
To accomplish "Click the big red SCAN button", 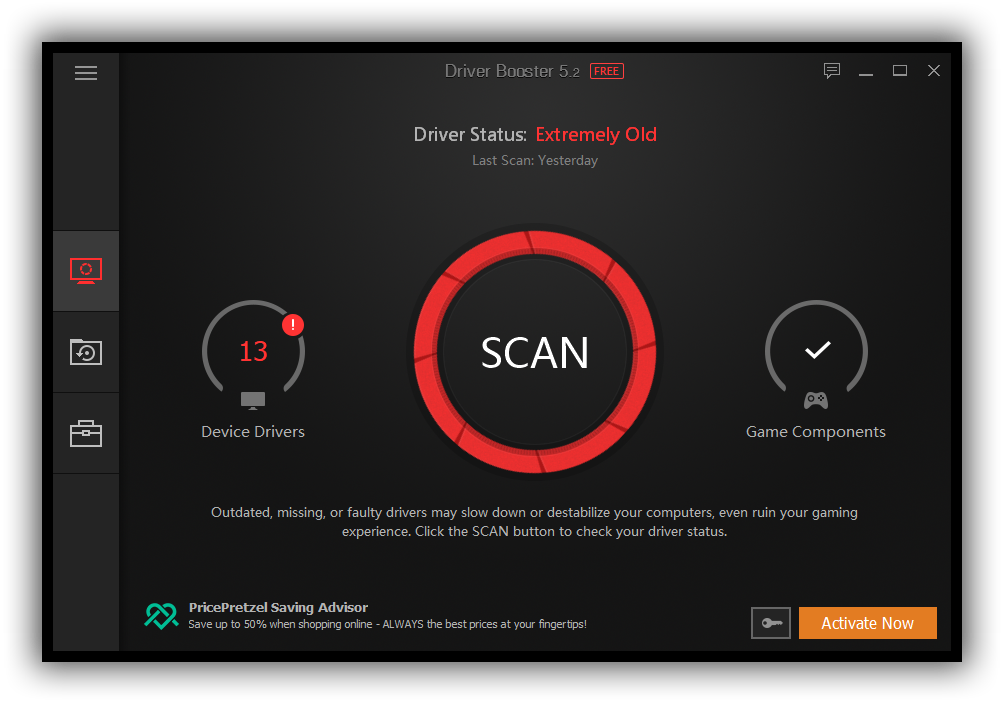I will click(535, 352).
